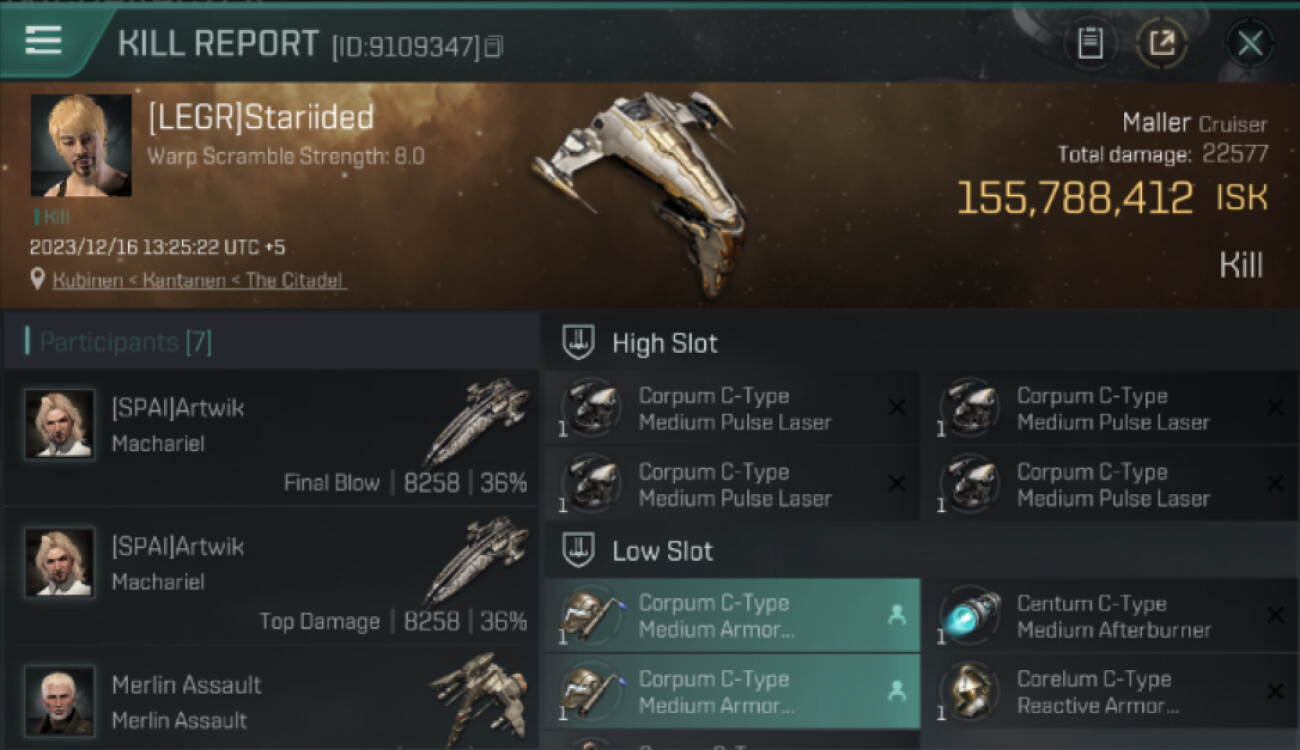Viewport: 1300px width, 750px height.
Task: Click the High Slot section icon
Action: pos(578,342)
